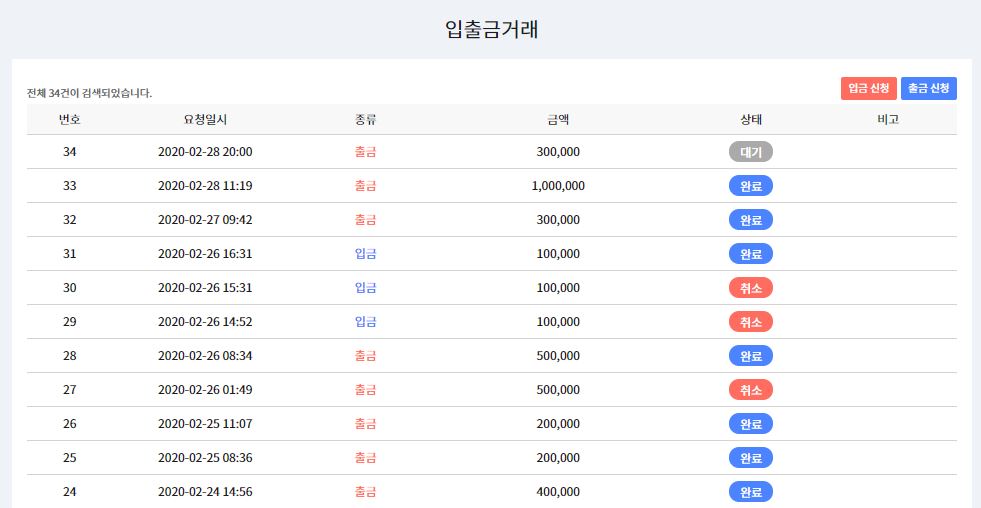Click the 완료 badge for transaction 33
This screenshot has width=981, height=508.
(751, 186)
